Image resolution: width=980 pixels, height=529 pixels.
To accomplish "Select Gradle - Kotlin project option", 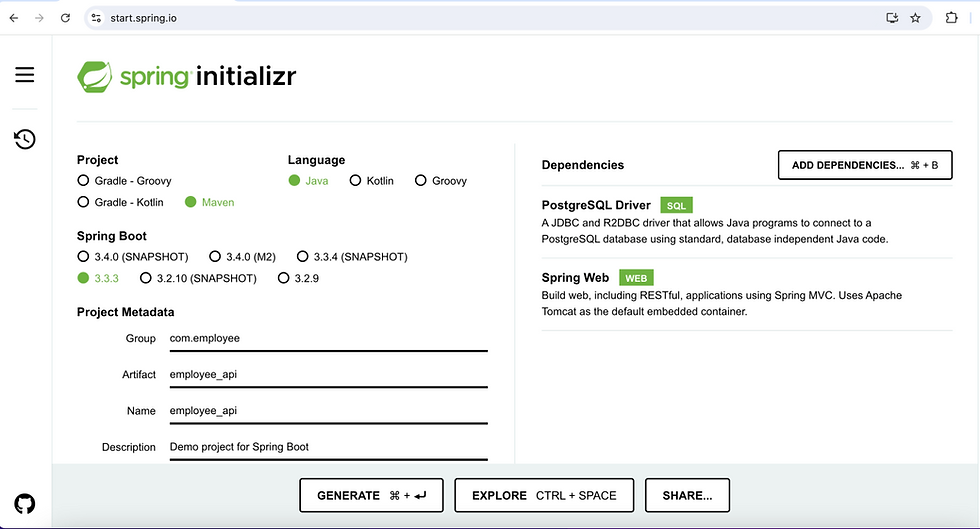I will coord(83,202).
